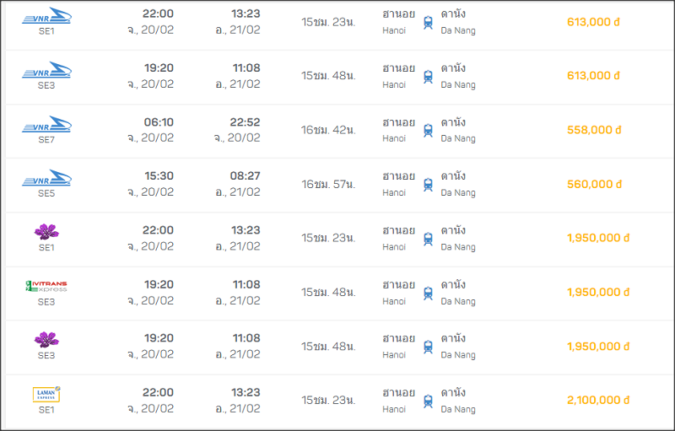Select the 1,950,000 đ Livitrans fare
Screen dimensions: 675x431
click(598, 292)
